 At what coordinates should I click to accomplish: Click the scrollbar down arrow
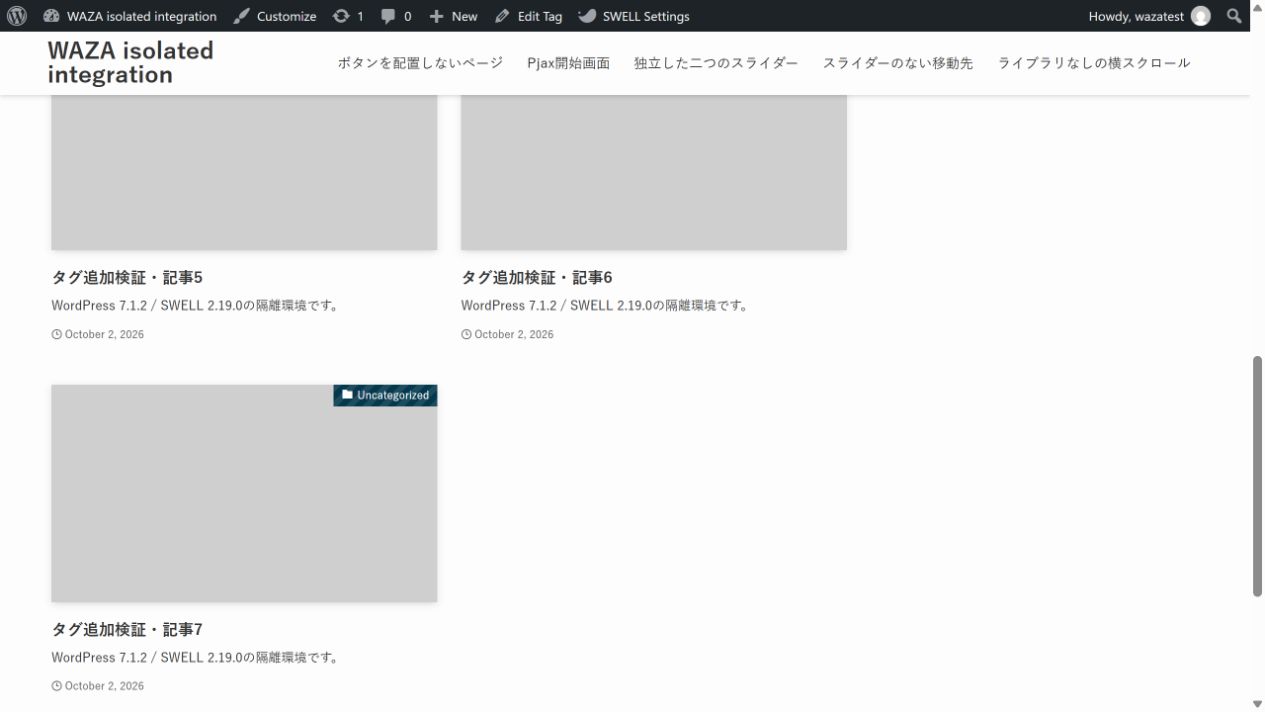[1258, 704]
